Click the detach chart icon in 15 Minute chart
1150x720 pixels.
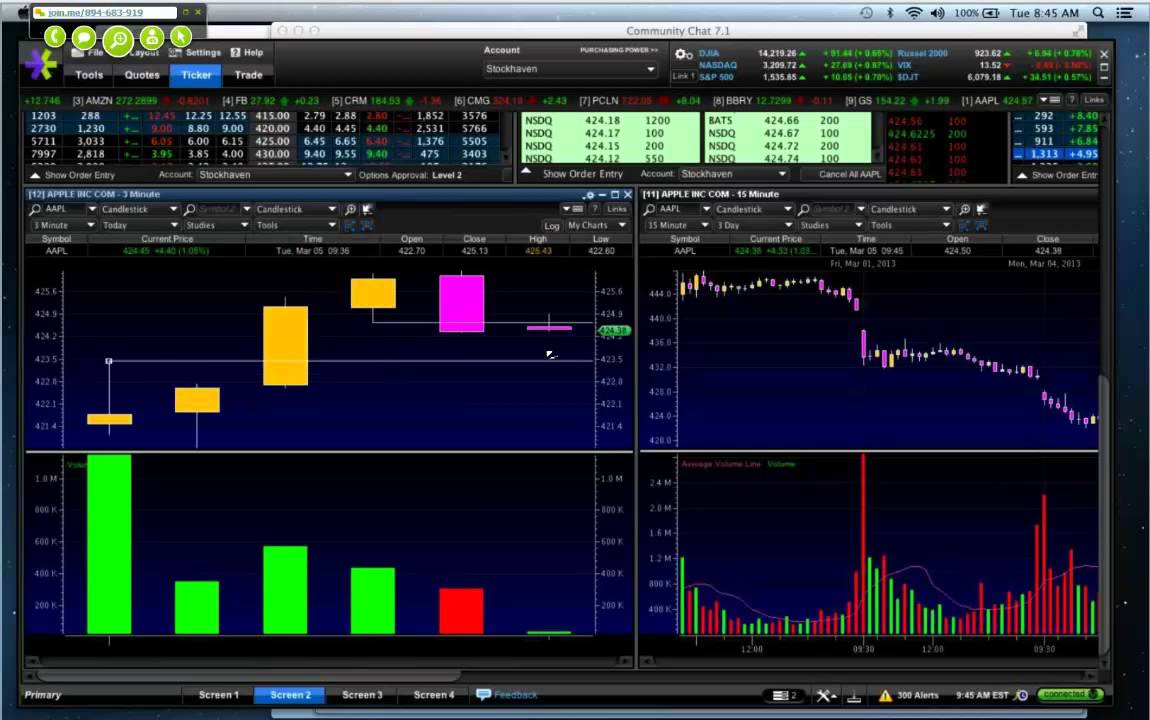[981, 210]
